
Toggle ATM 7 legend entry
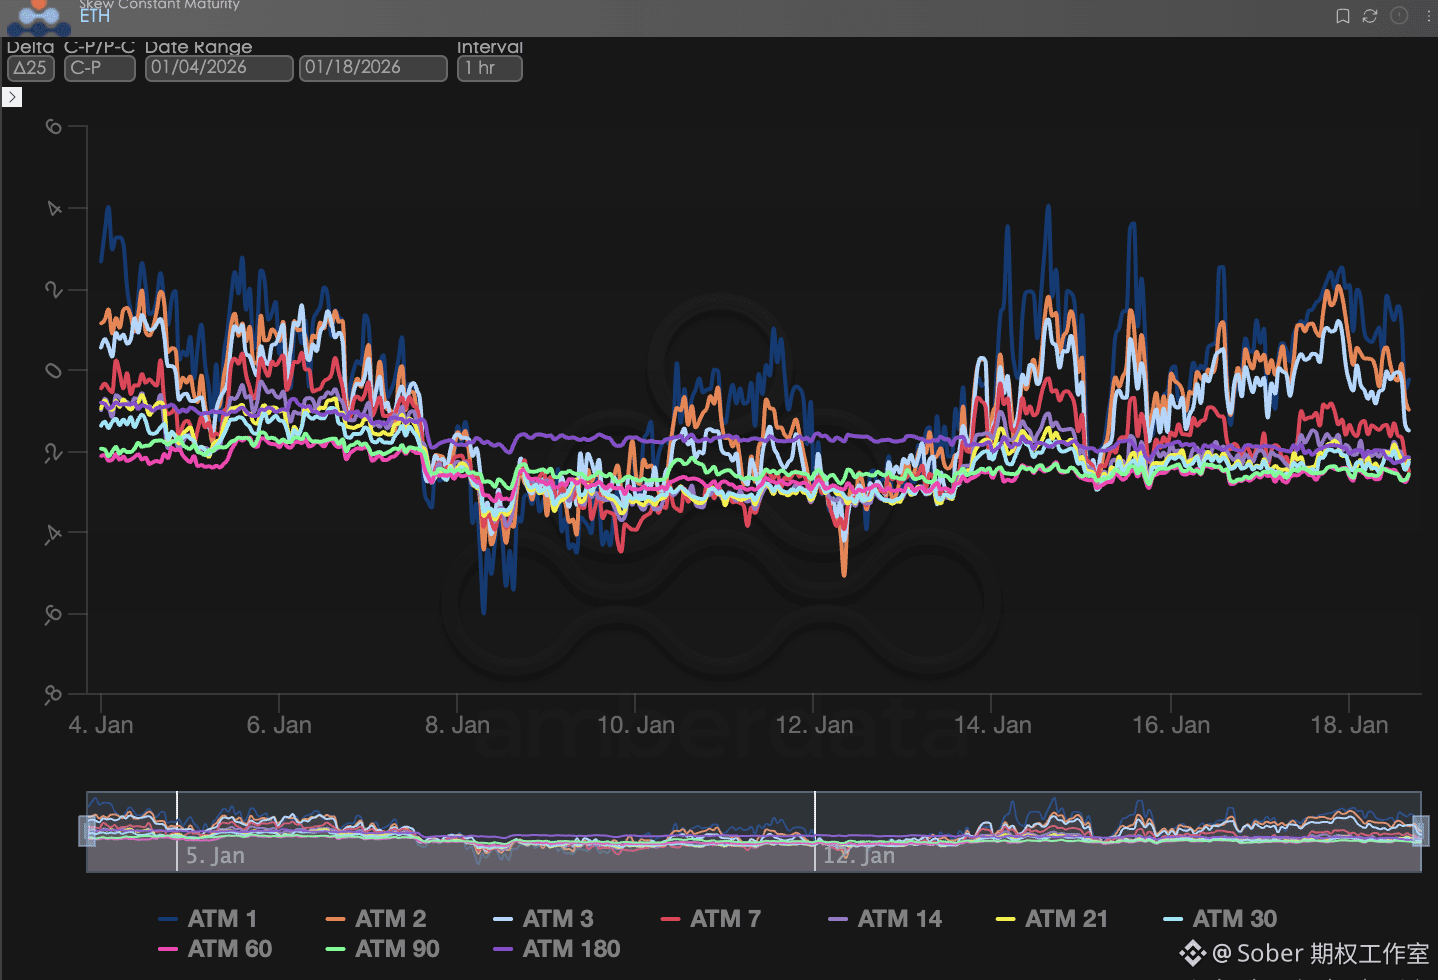coord(711,919)
